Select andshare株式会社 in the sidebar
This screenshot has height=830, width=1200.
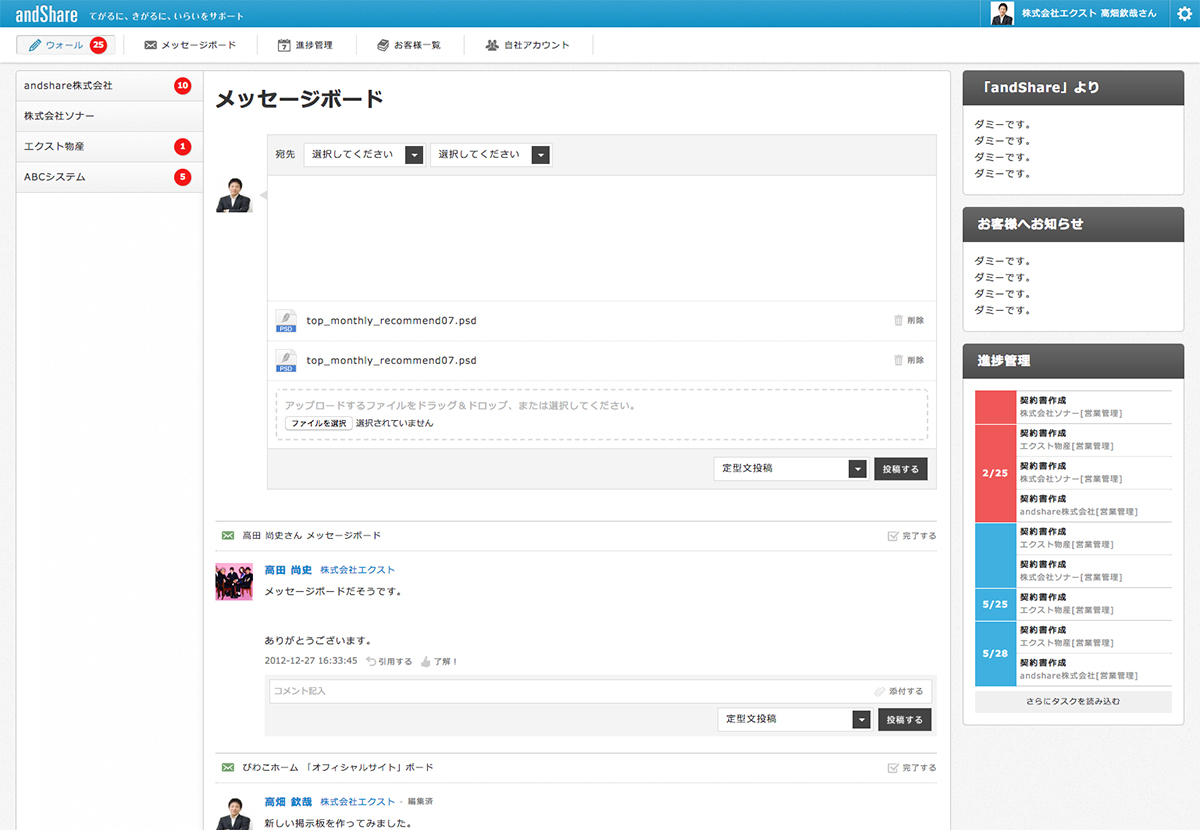[x=110, y=86]
